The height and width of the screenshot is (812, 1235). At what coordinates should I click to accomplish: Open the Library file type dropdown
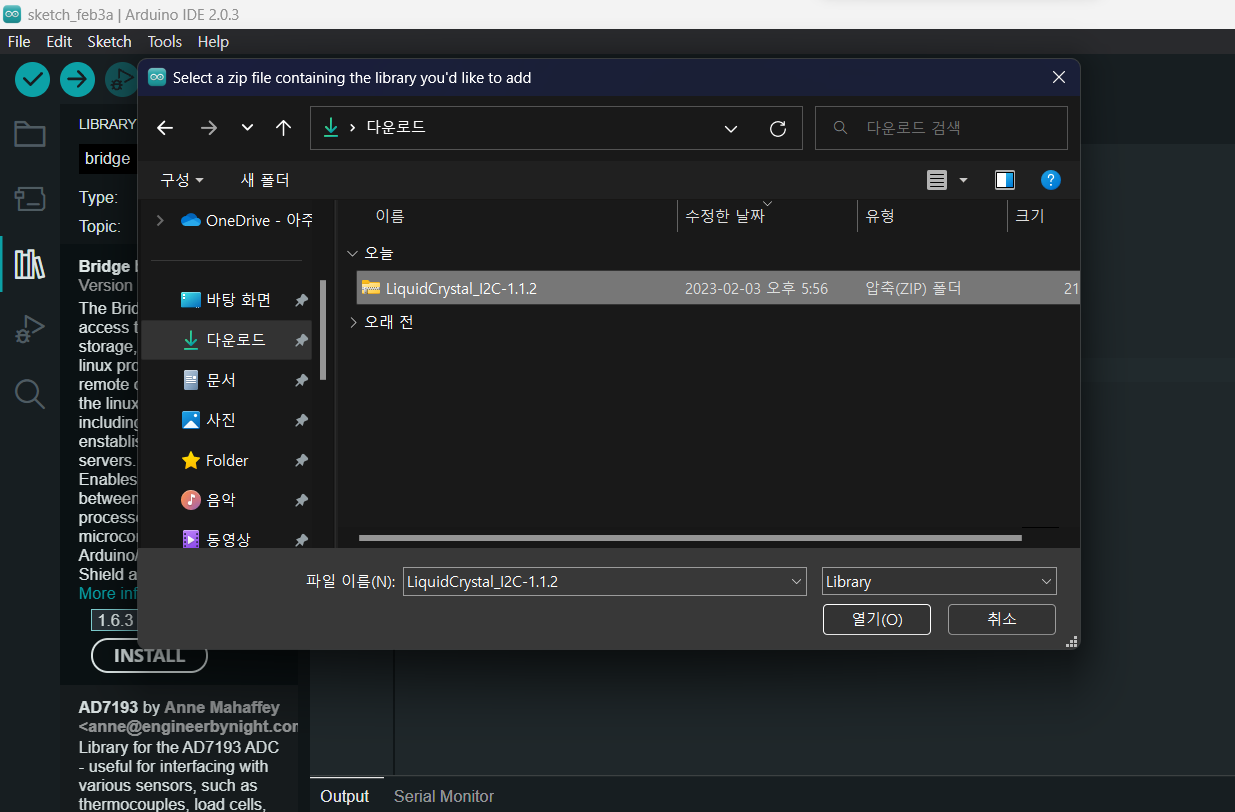[x=939, y=582]
